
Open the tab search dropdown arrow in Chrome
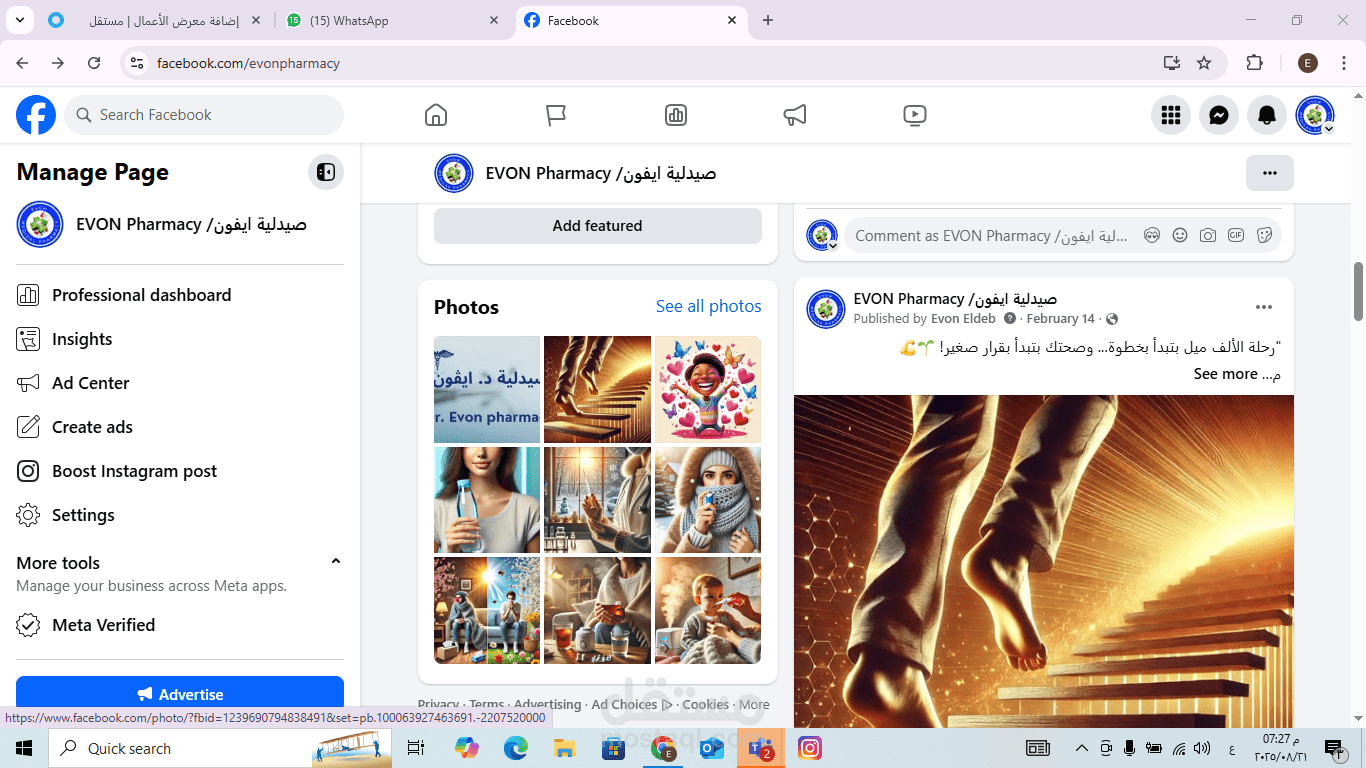(x=18, y=20)
